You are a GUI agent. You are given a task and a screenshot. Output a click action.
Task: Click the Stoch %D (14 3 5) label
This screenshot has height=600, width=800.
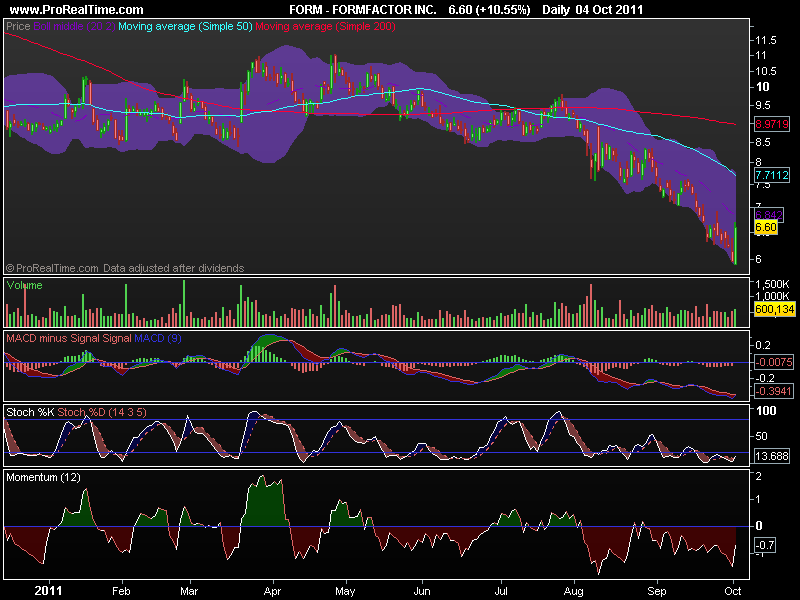[102, 412]
